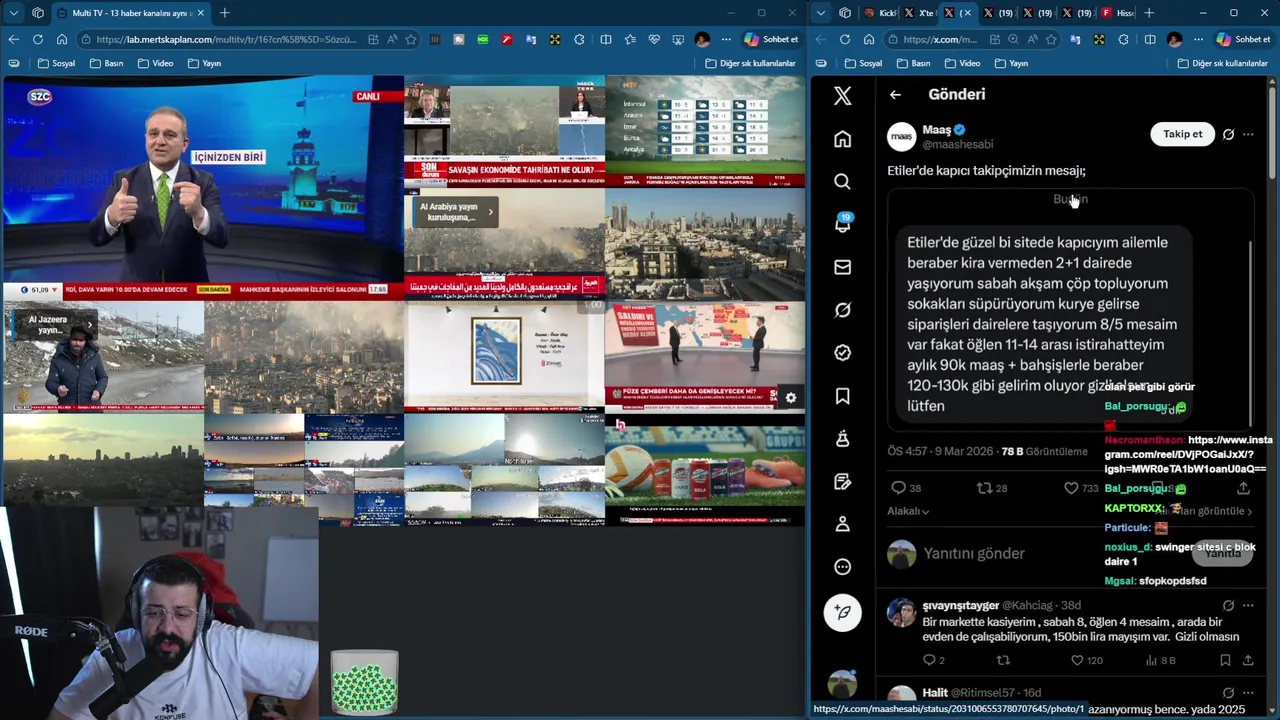Open Grok from the X sidebar
Image resolution: width=1280 pixels, height=720 pixels.
point(842,310)
